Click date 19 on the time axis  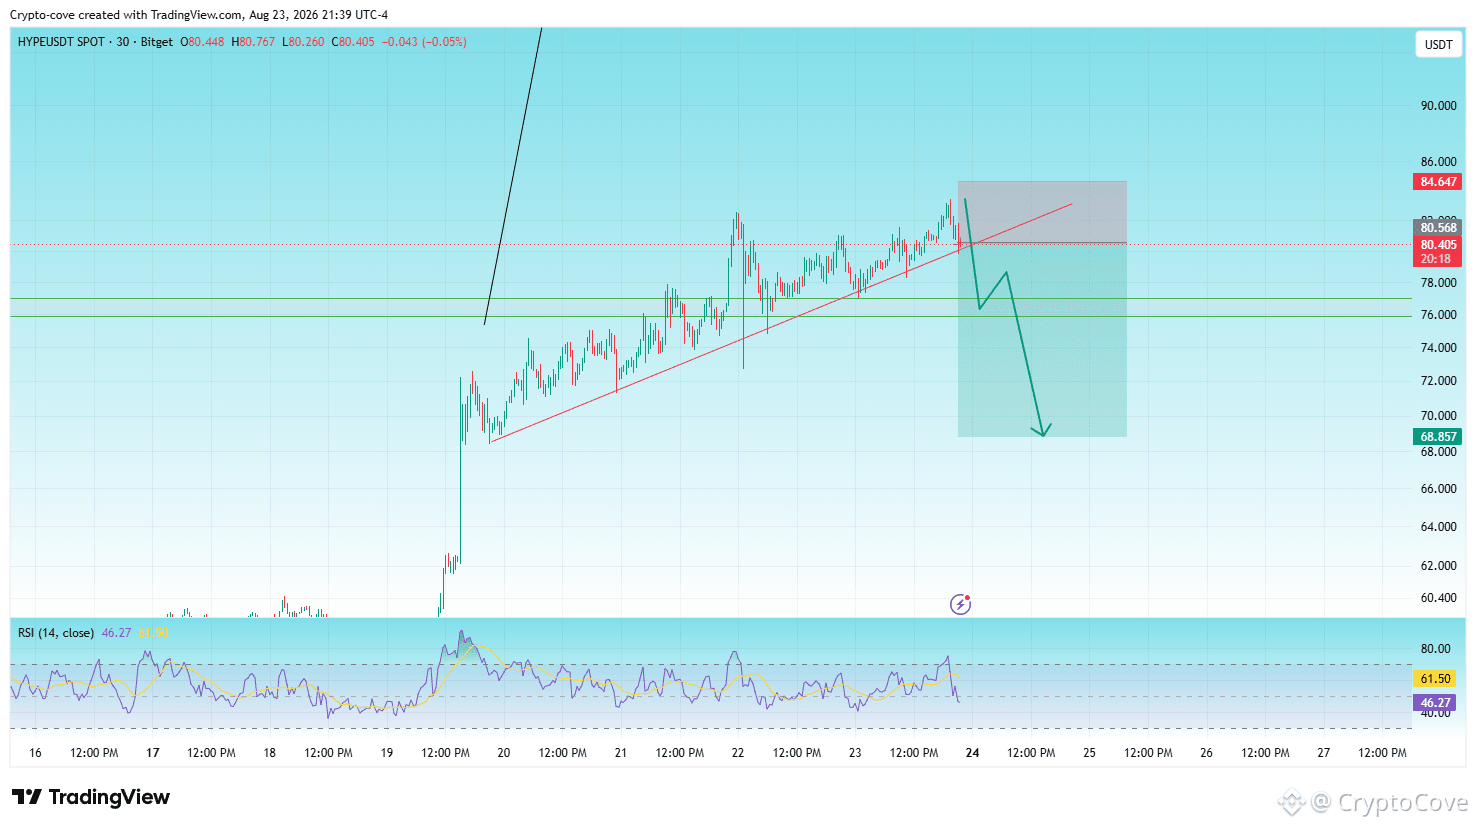click(387, 753)
